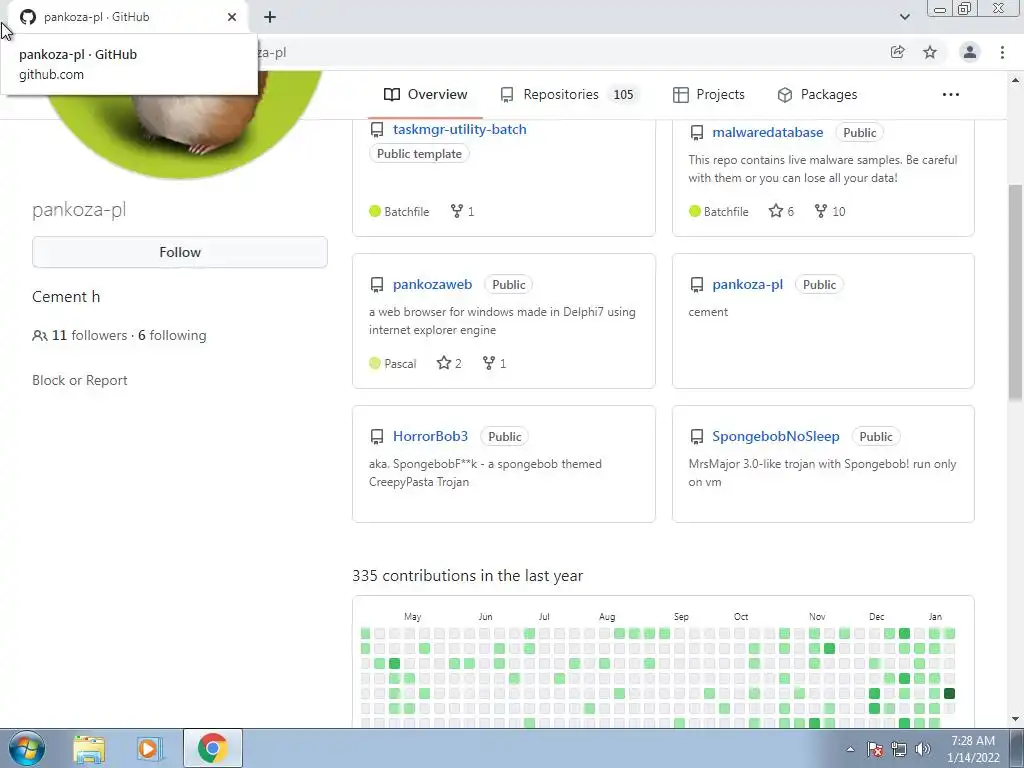Screen dimensions: 1024x768
Task: Open the volume speaker tray icon
Action: [922, 749]
